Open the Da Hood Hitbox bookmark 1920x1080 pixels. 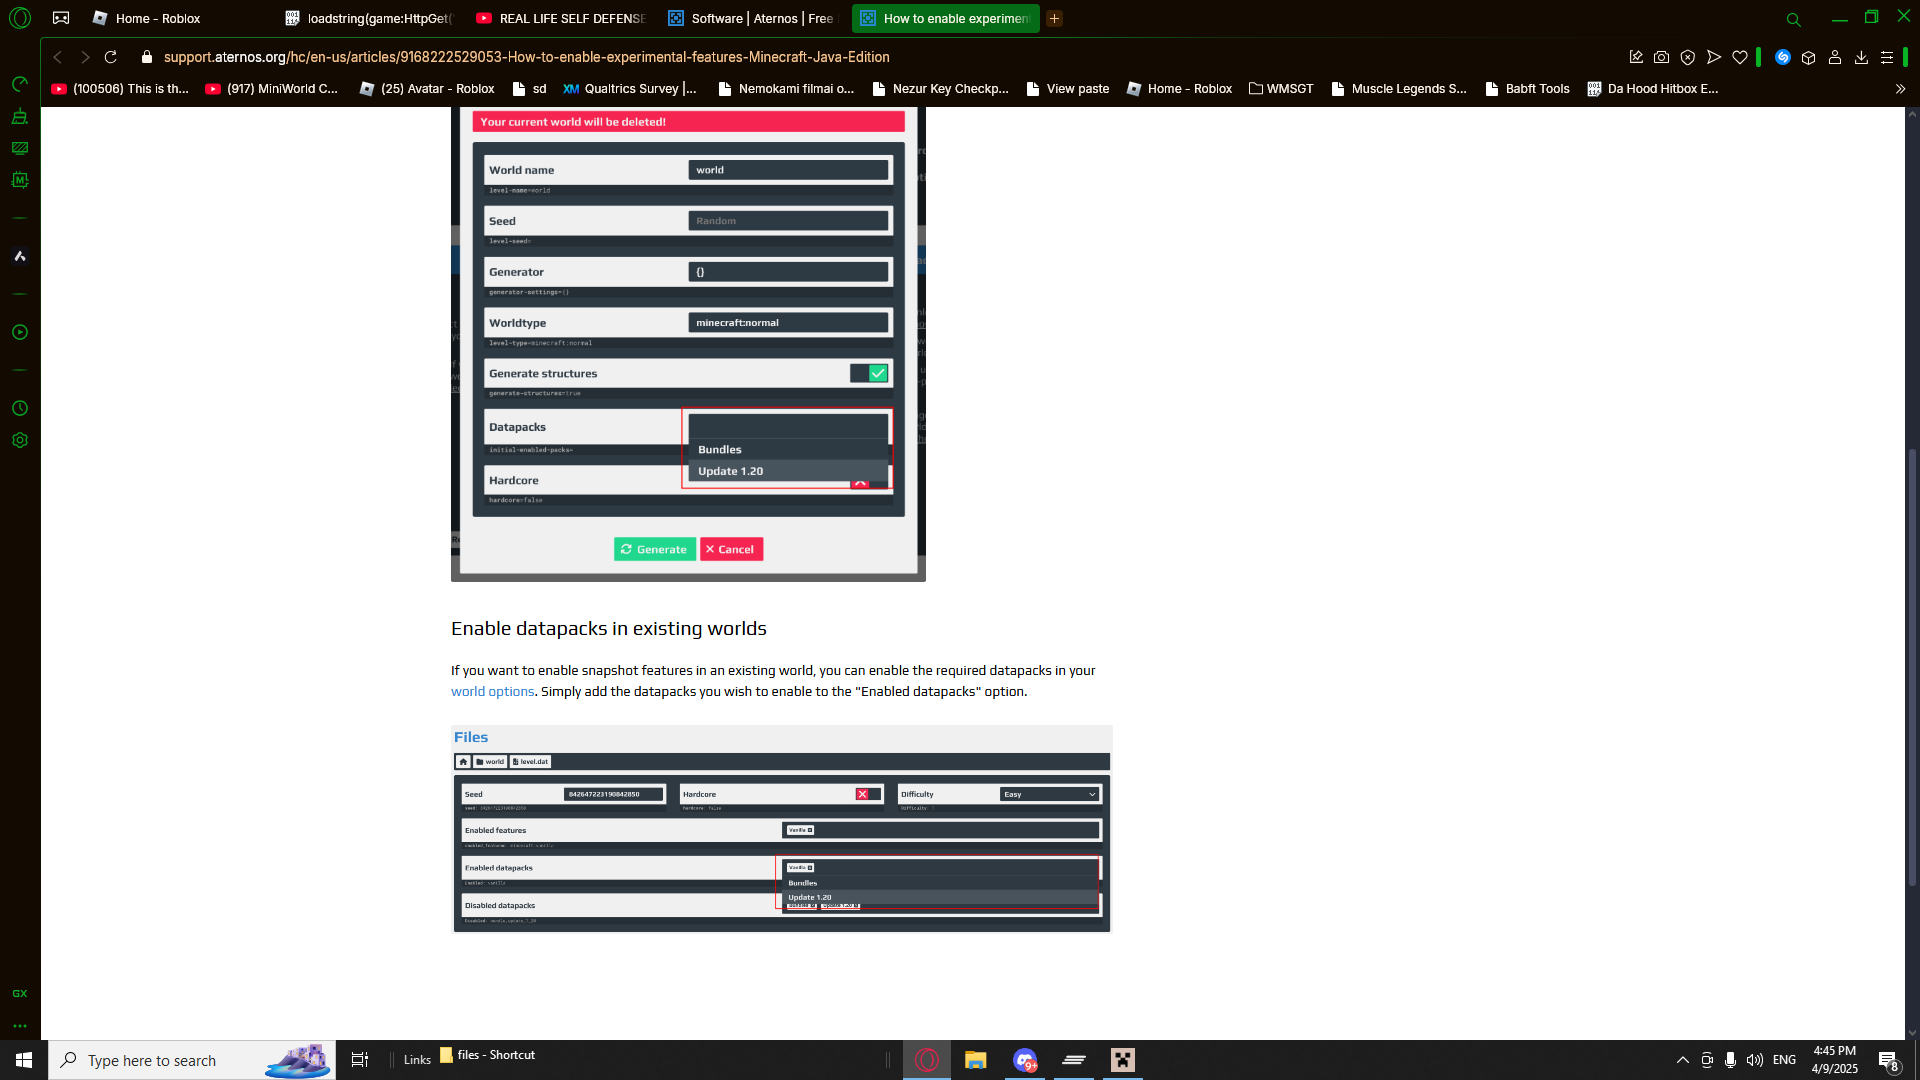pos(1653,89)
